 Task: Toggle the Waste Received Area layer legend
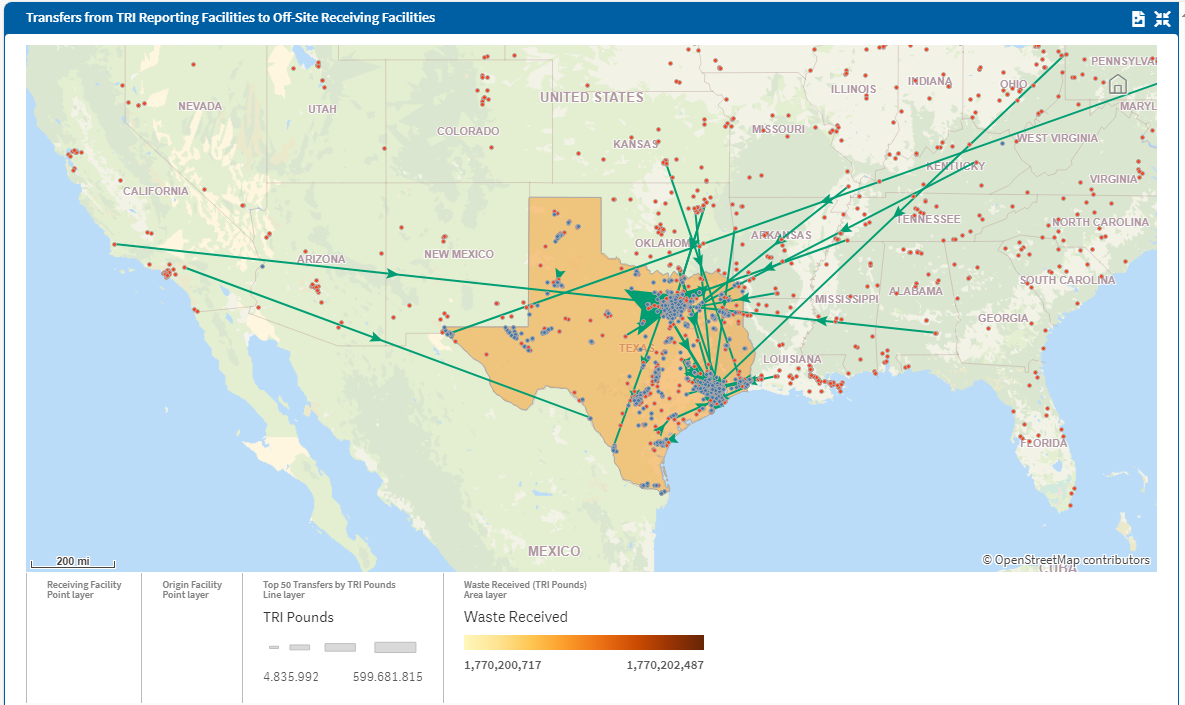(x=523, y=584)
